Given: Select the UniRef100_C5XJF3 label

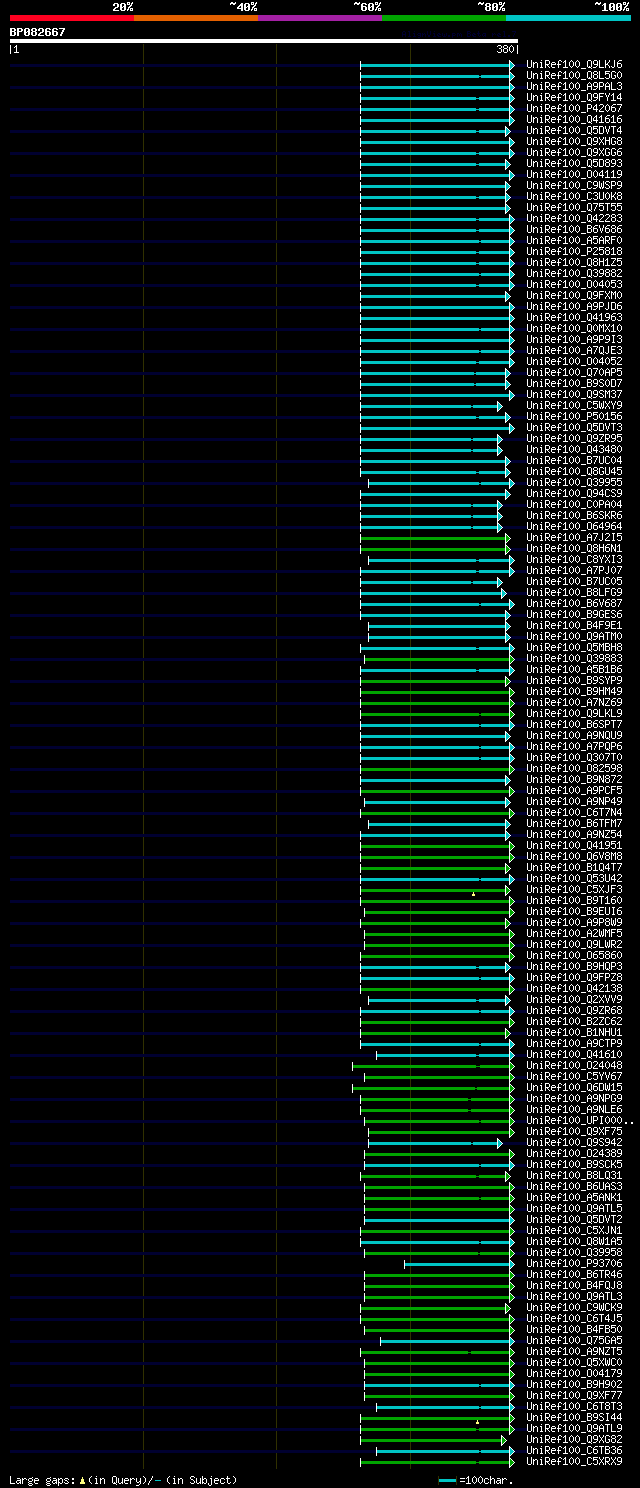Looking at the screenshot, I should 574,890.
